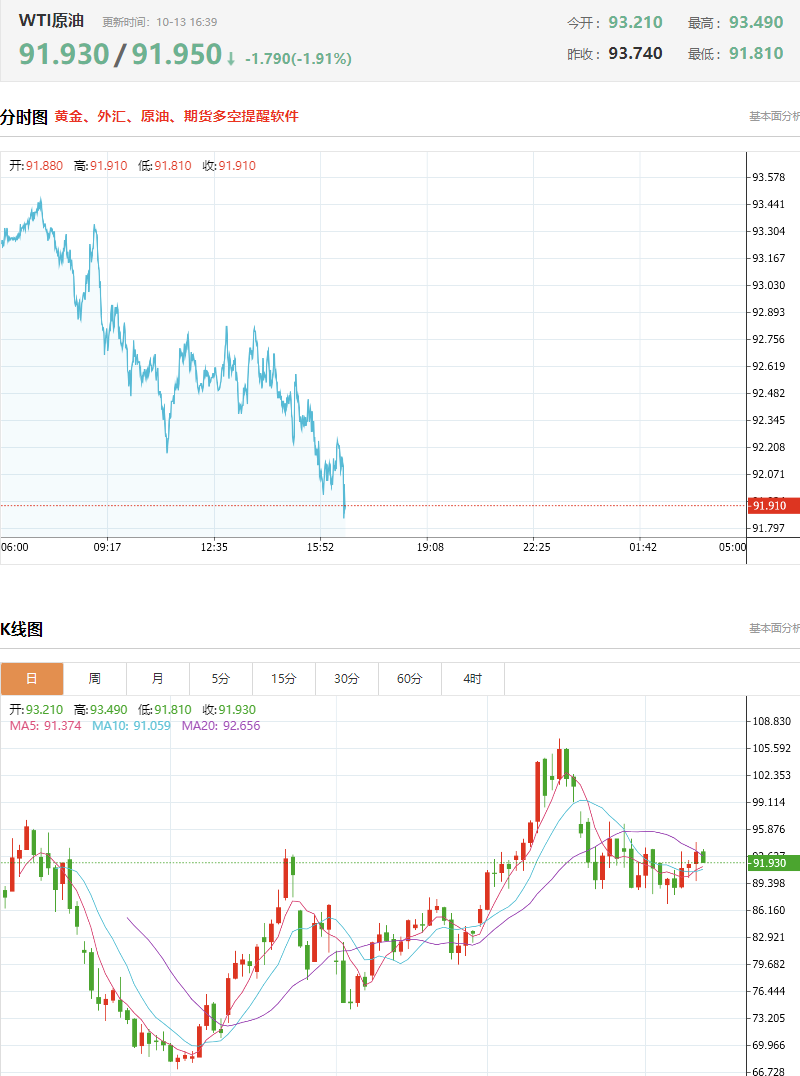Open 基本面分析 link beside K线图 heading
Screen dimensions: 800x1076
[x=775, y=628]
